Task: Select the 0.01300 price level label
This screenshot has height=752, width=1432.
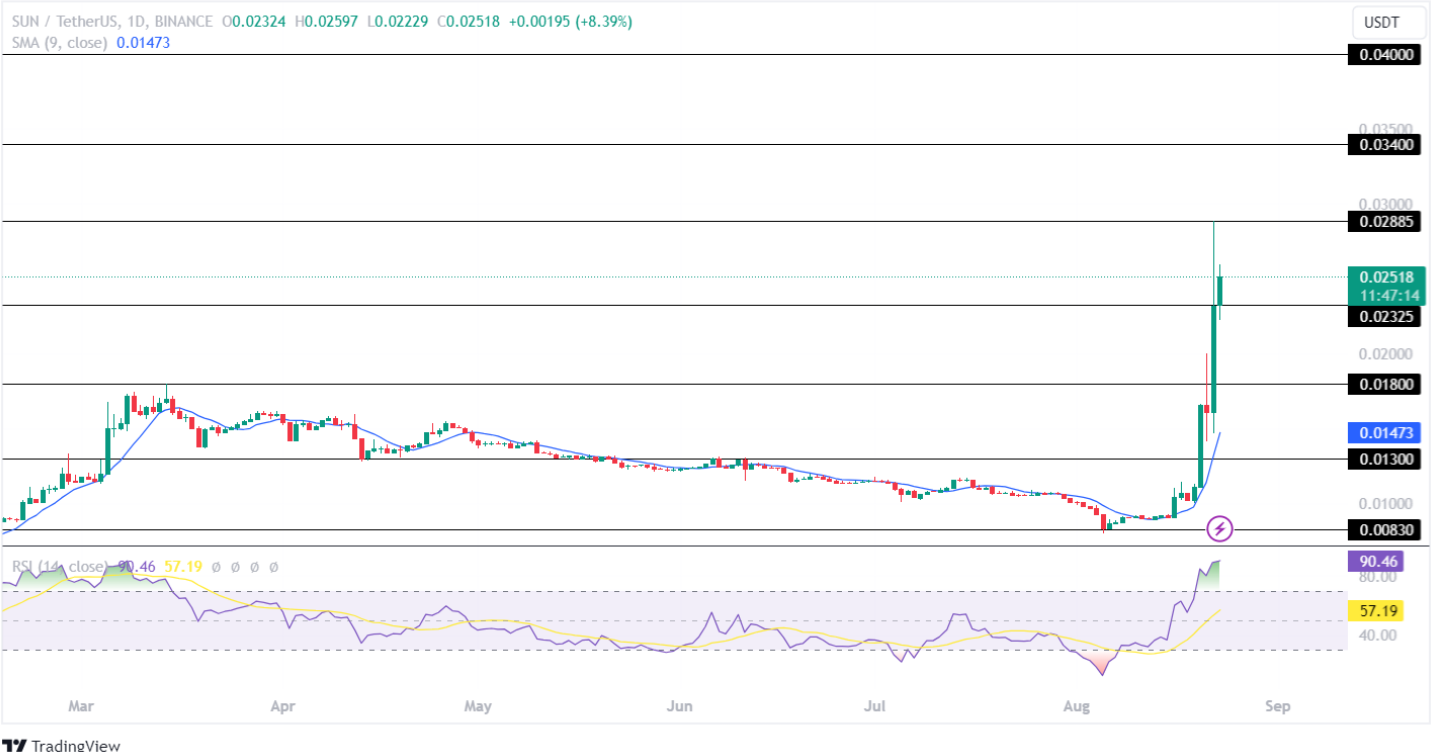Action: [x=1385, y=459]
